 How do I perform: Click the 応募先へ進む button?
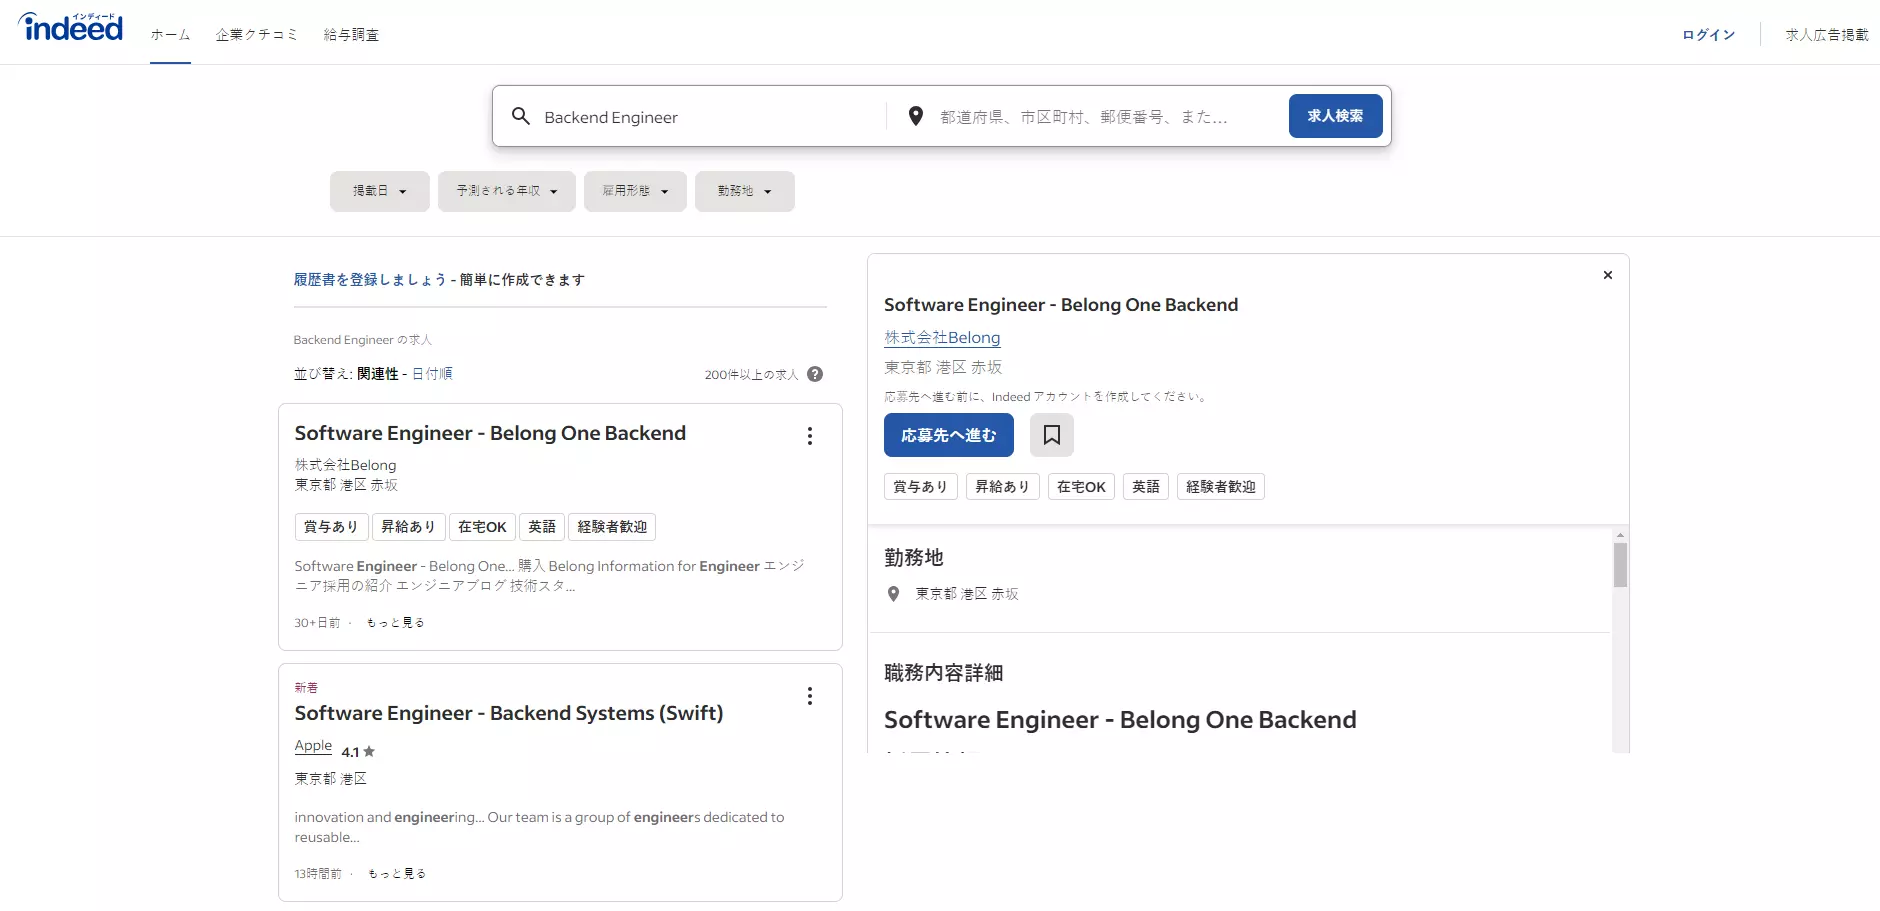[x=949, y=435]
